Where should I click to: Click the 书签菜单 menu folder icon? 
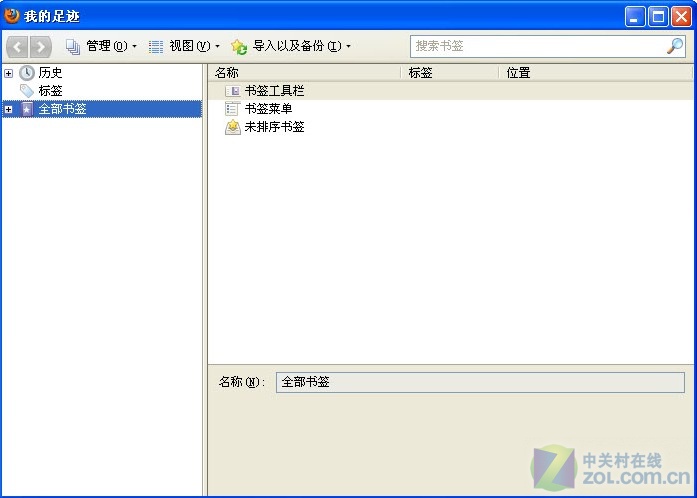(x=232, y=109)
